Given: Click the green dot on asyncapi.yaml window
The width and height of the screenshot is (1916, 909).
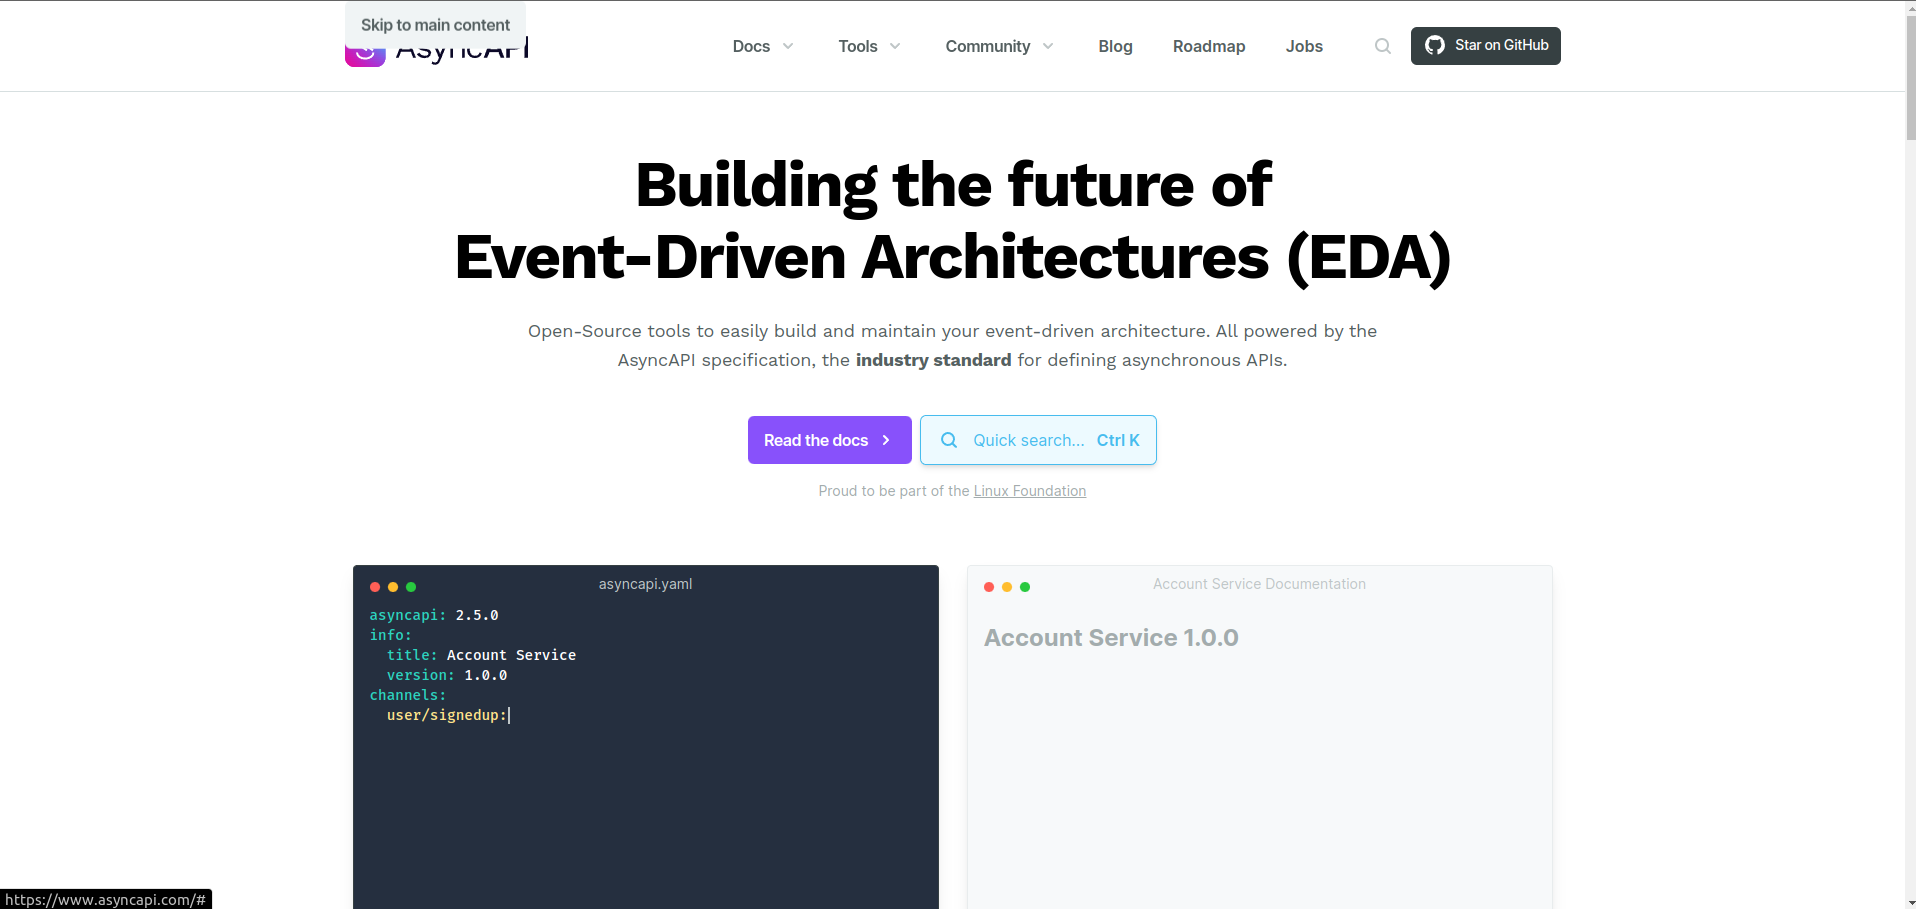Looking at the screenshot, I should coord(411,587).
